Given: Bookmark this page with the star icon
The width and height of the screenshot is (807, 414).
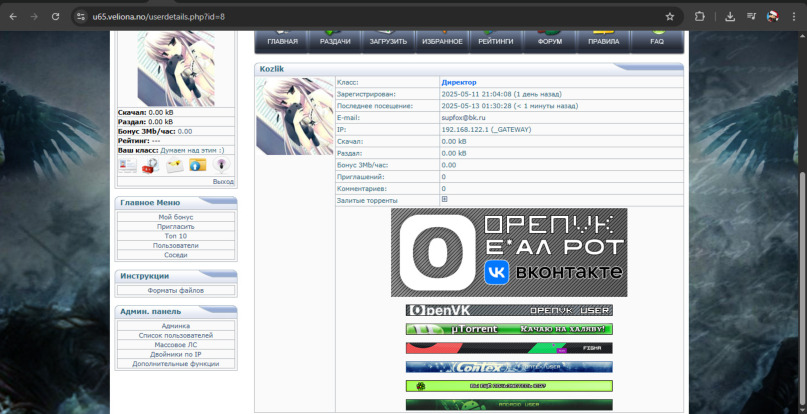Looking at the screenshot, I should (x=669, y=17).
